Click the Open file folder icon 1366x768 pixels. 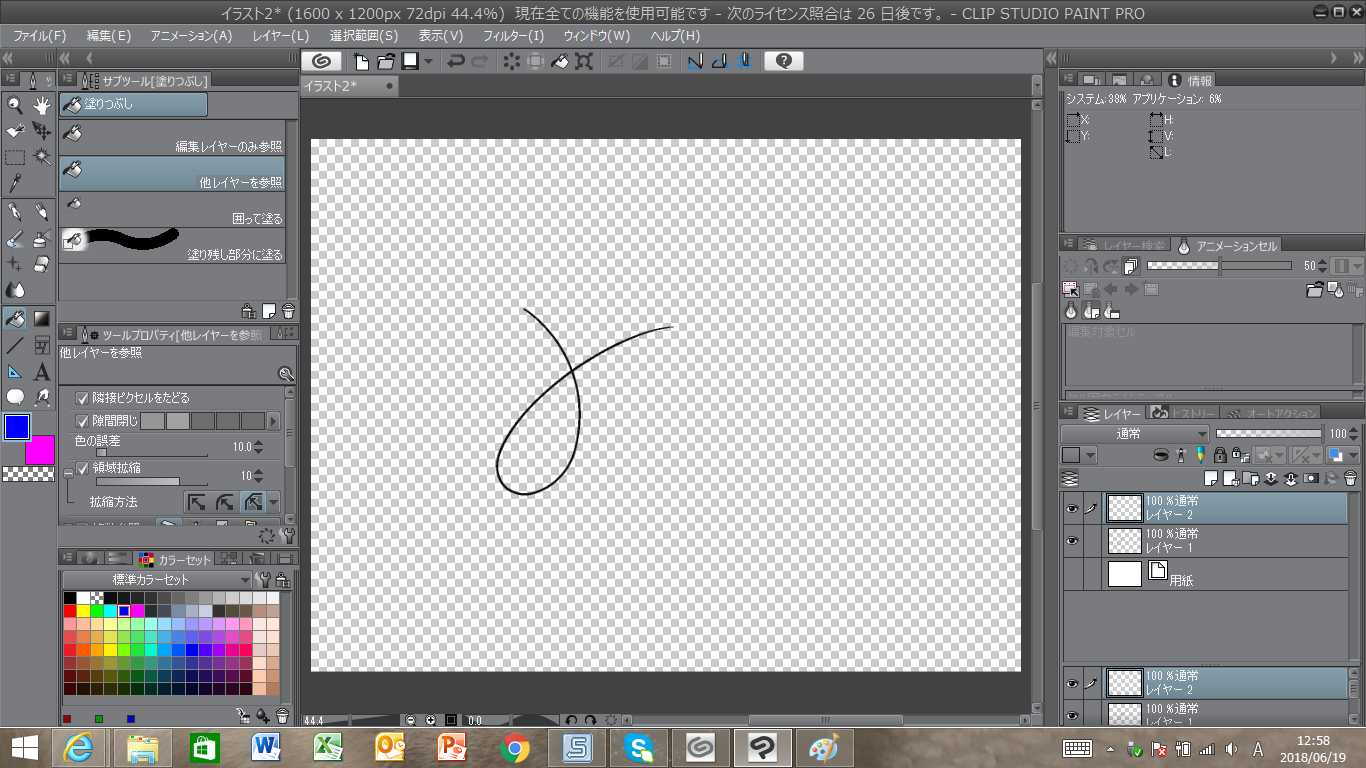[x=385, y=62]
